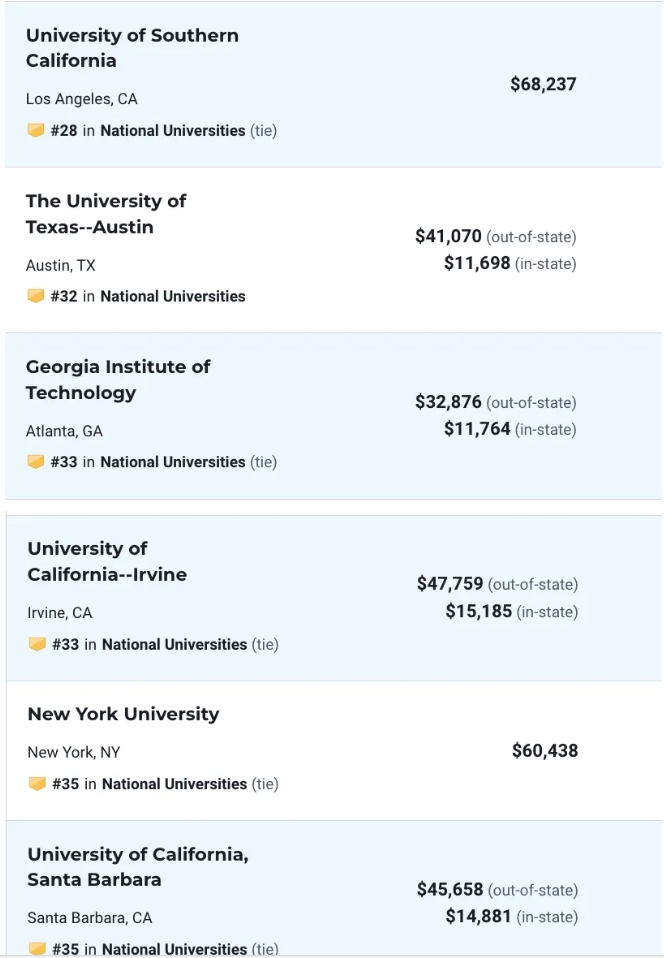Click National Universities link under UC Irvine
Image resolution: width=664 pixels, height=958 pixels.
click(x=174, y=644)
